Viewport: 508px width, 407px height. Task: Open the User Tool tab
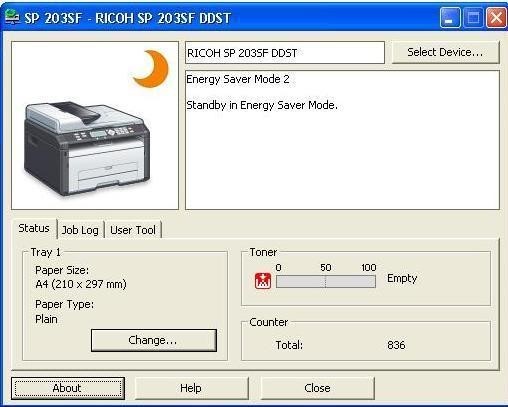pyautogui.click(x=133, y=230)
